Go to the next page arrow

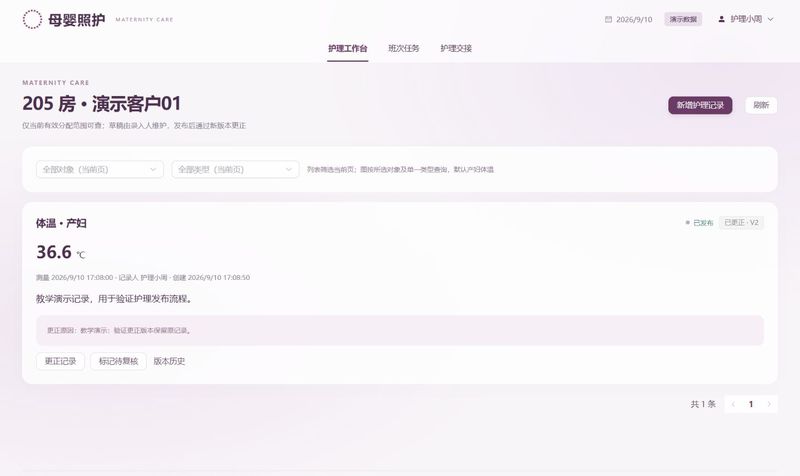pyautogui.click(x=769, y=404)
